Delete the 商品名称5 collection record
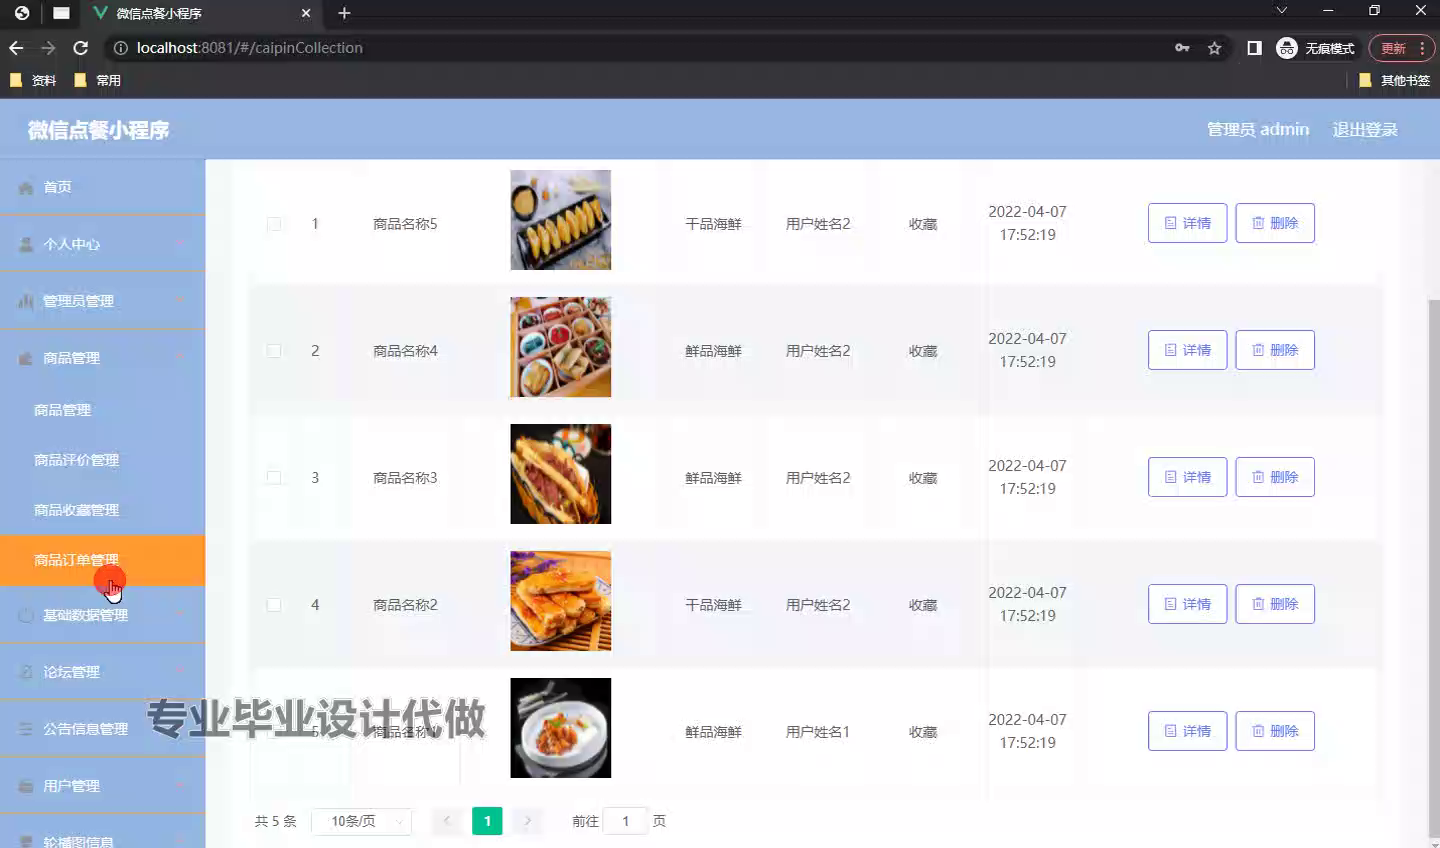 [1275, 223]
